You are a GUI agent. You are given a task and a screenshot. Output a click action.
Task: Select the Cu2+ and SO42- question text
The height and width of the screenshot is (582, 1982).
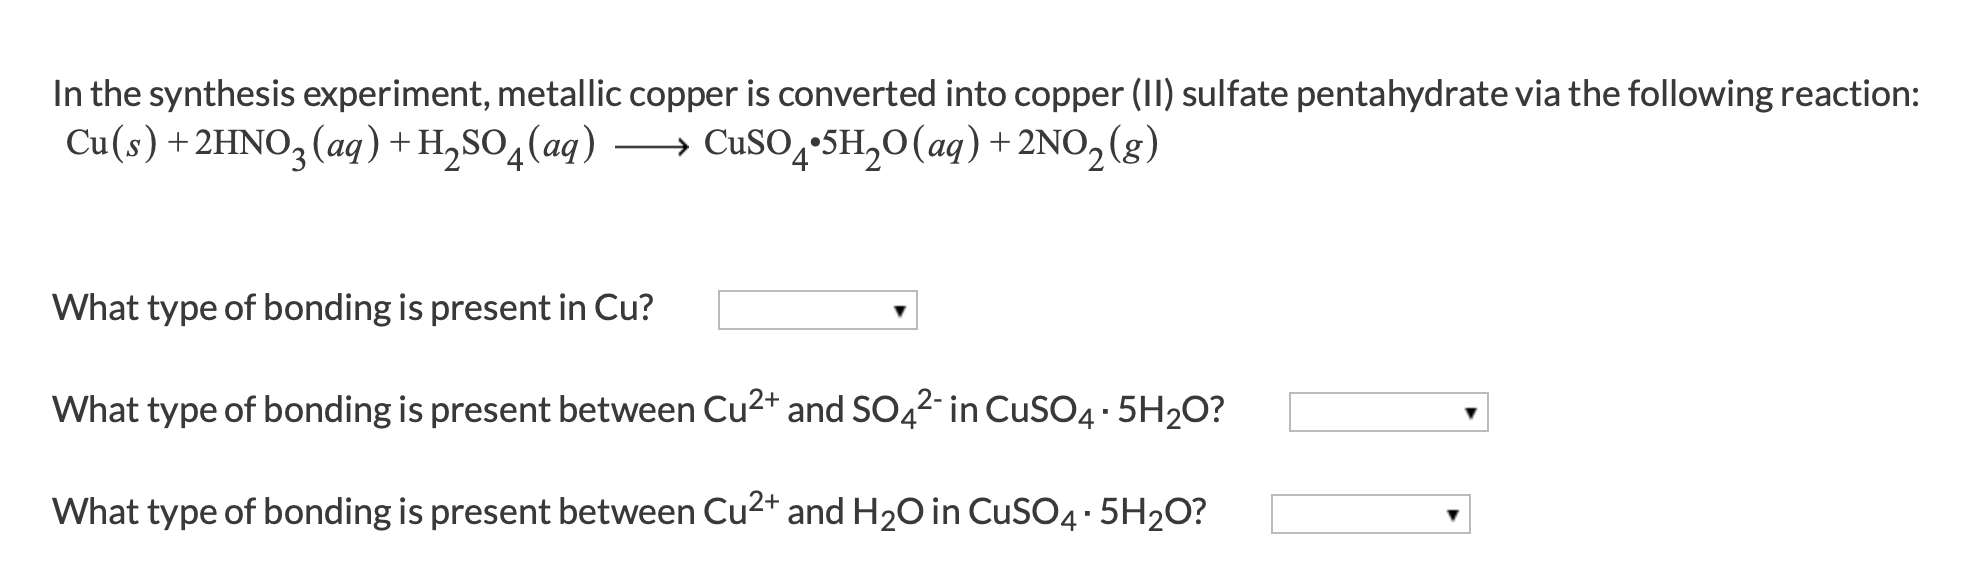pos(640,407)
